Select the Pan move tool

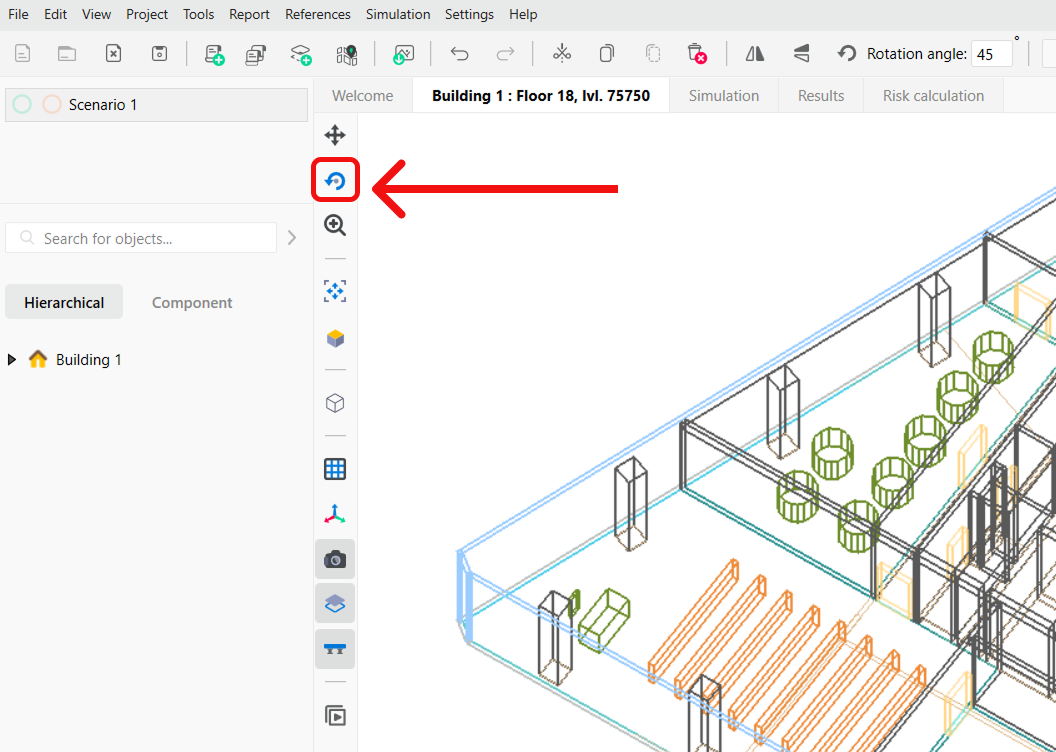pos(335,135)
